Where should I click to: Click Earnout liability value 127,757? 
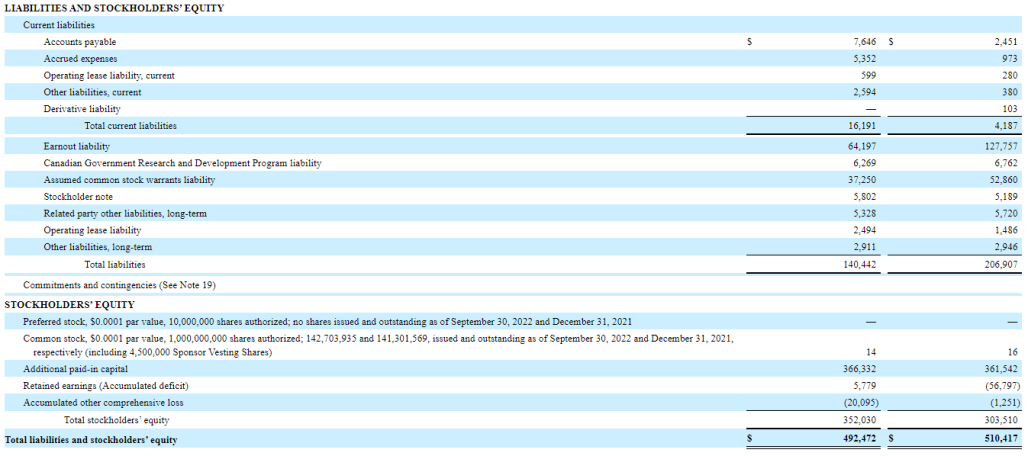coord(1001,146)
